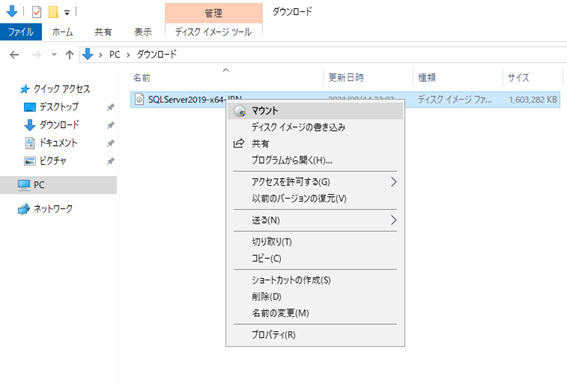Choose マウント from the context menu
Viewport: 567px width, 386px height.
(x=315, y=111)
